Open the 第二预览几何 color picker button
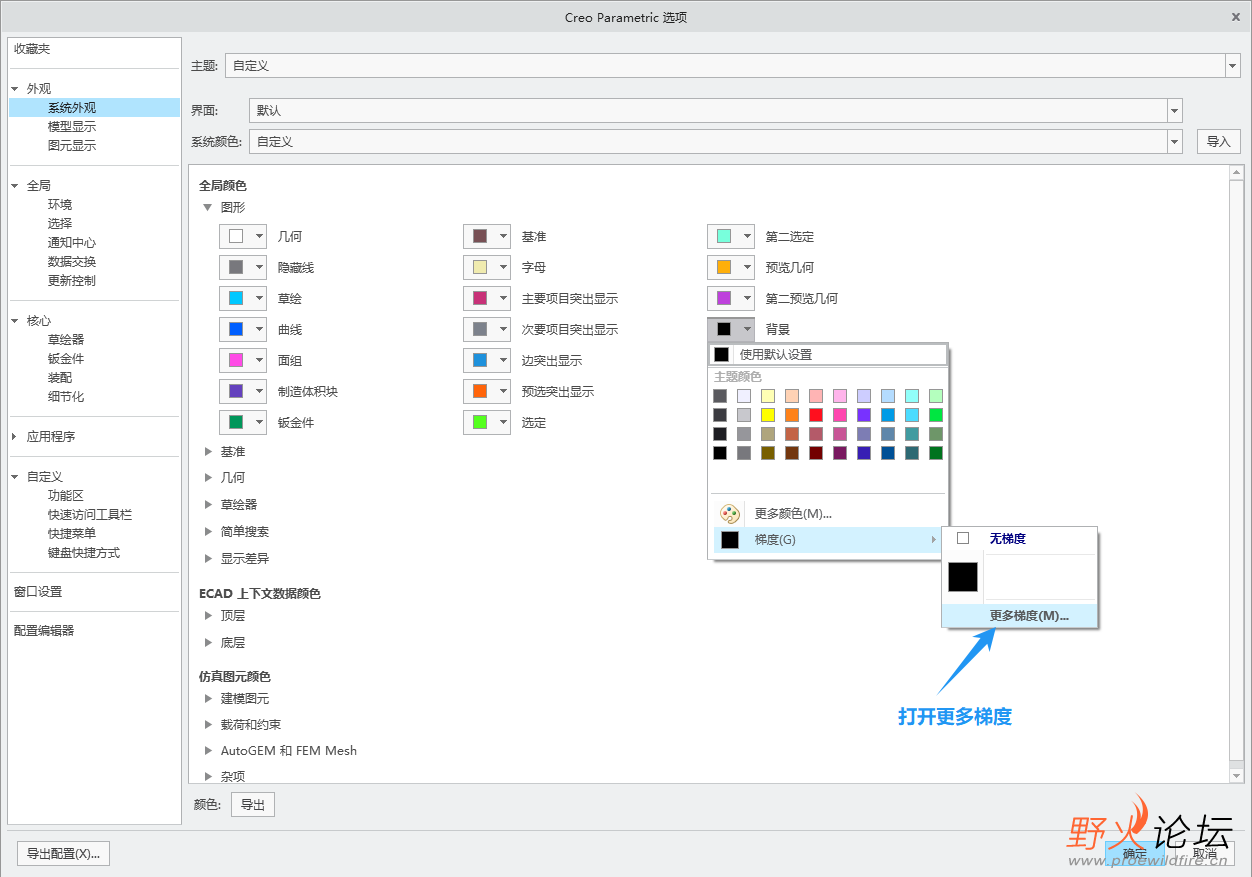Screen dimensions: 1252x877 [731, 299]
